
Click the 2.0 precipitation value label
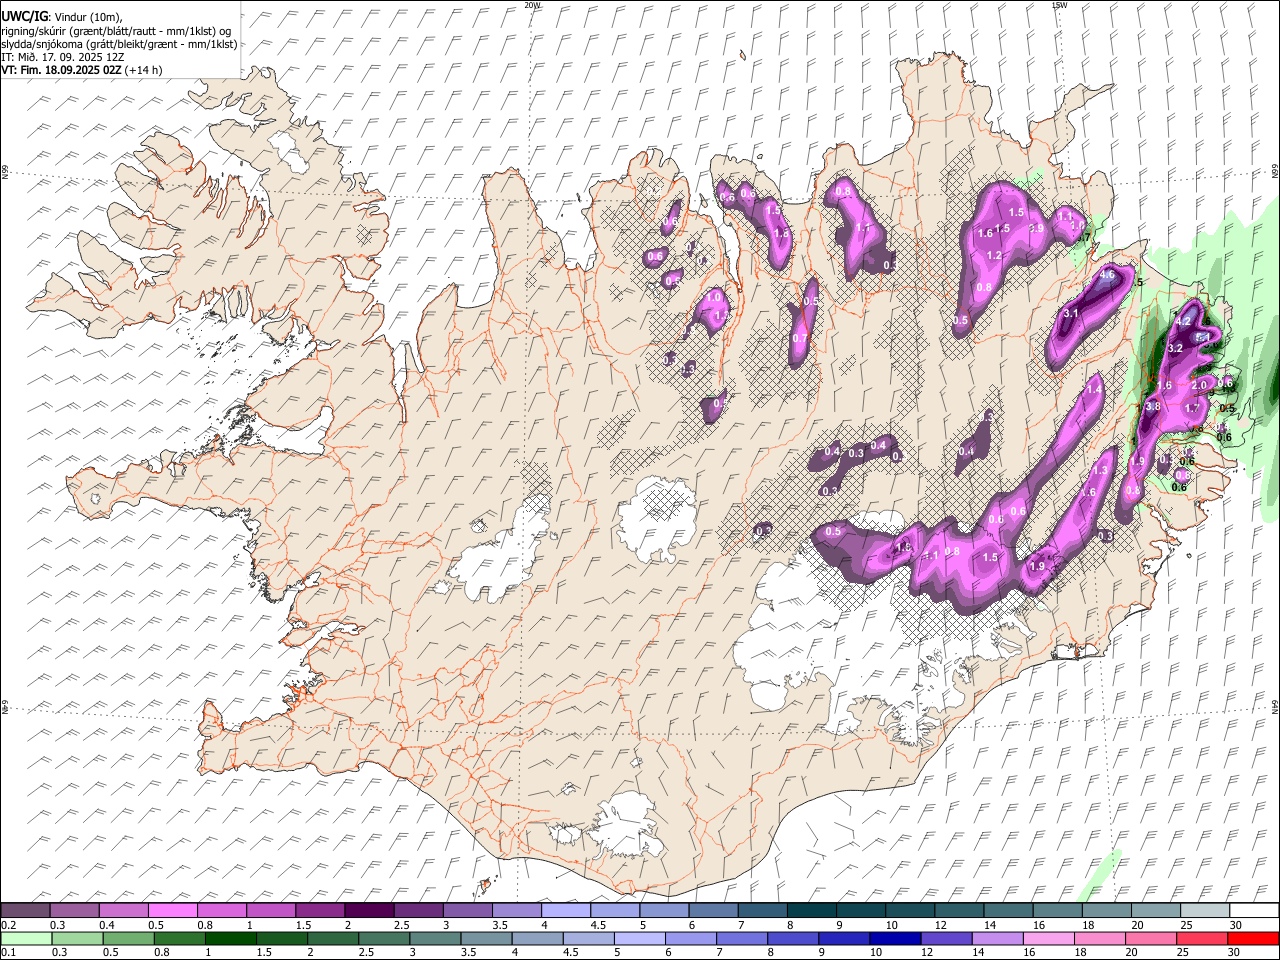click(x=1199, y=384)
